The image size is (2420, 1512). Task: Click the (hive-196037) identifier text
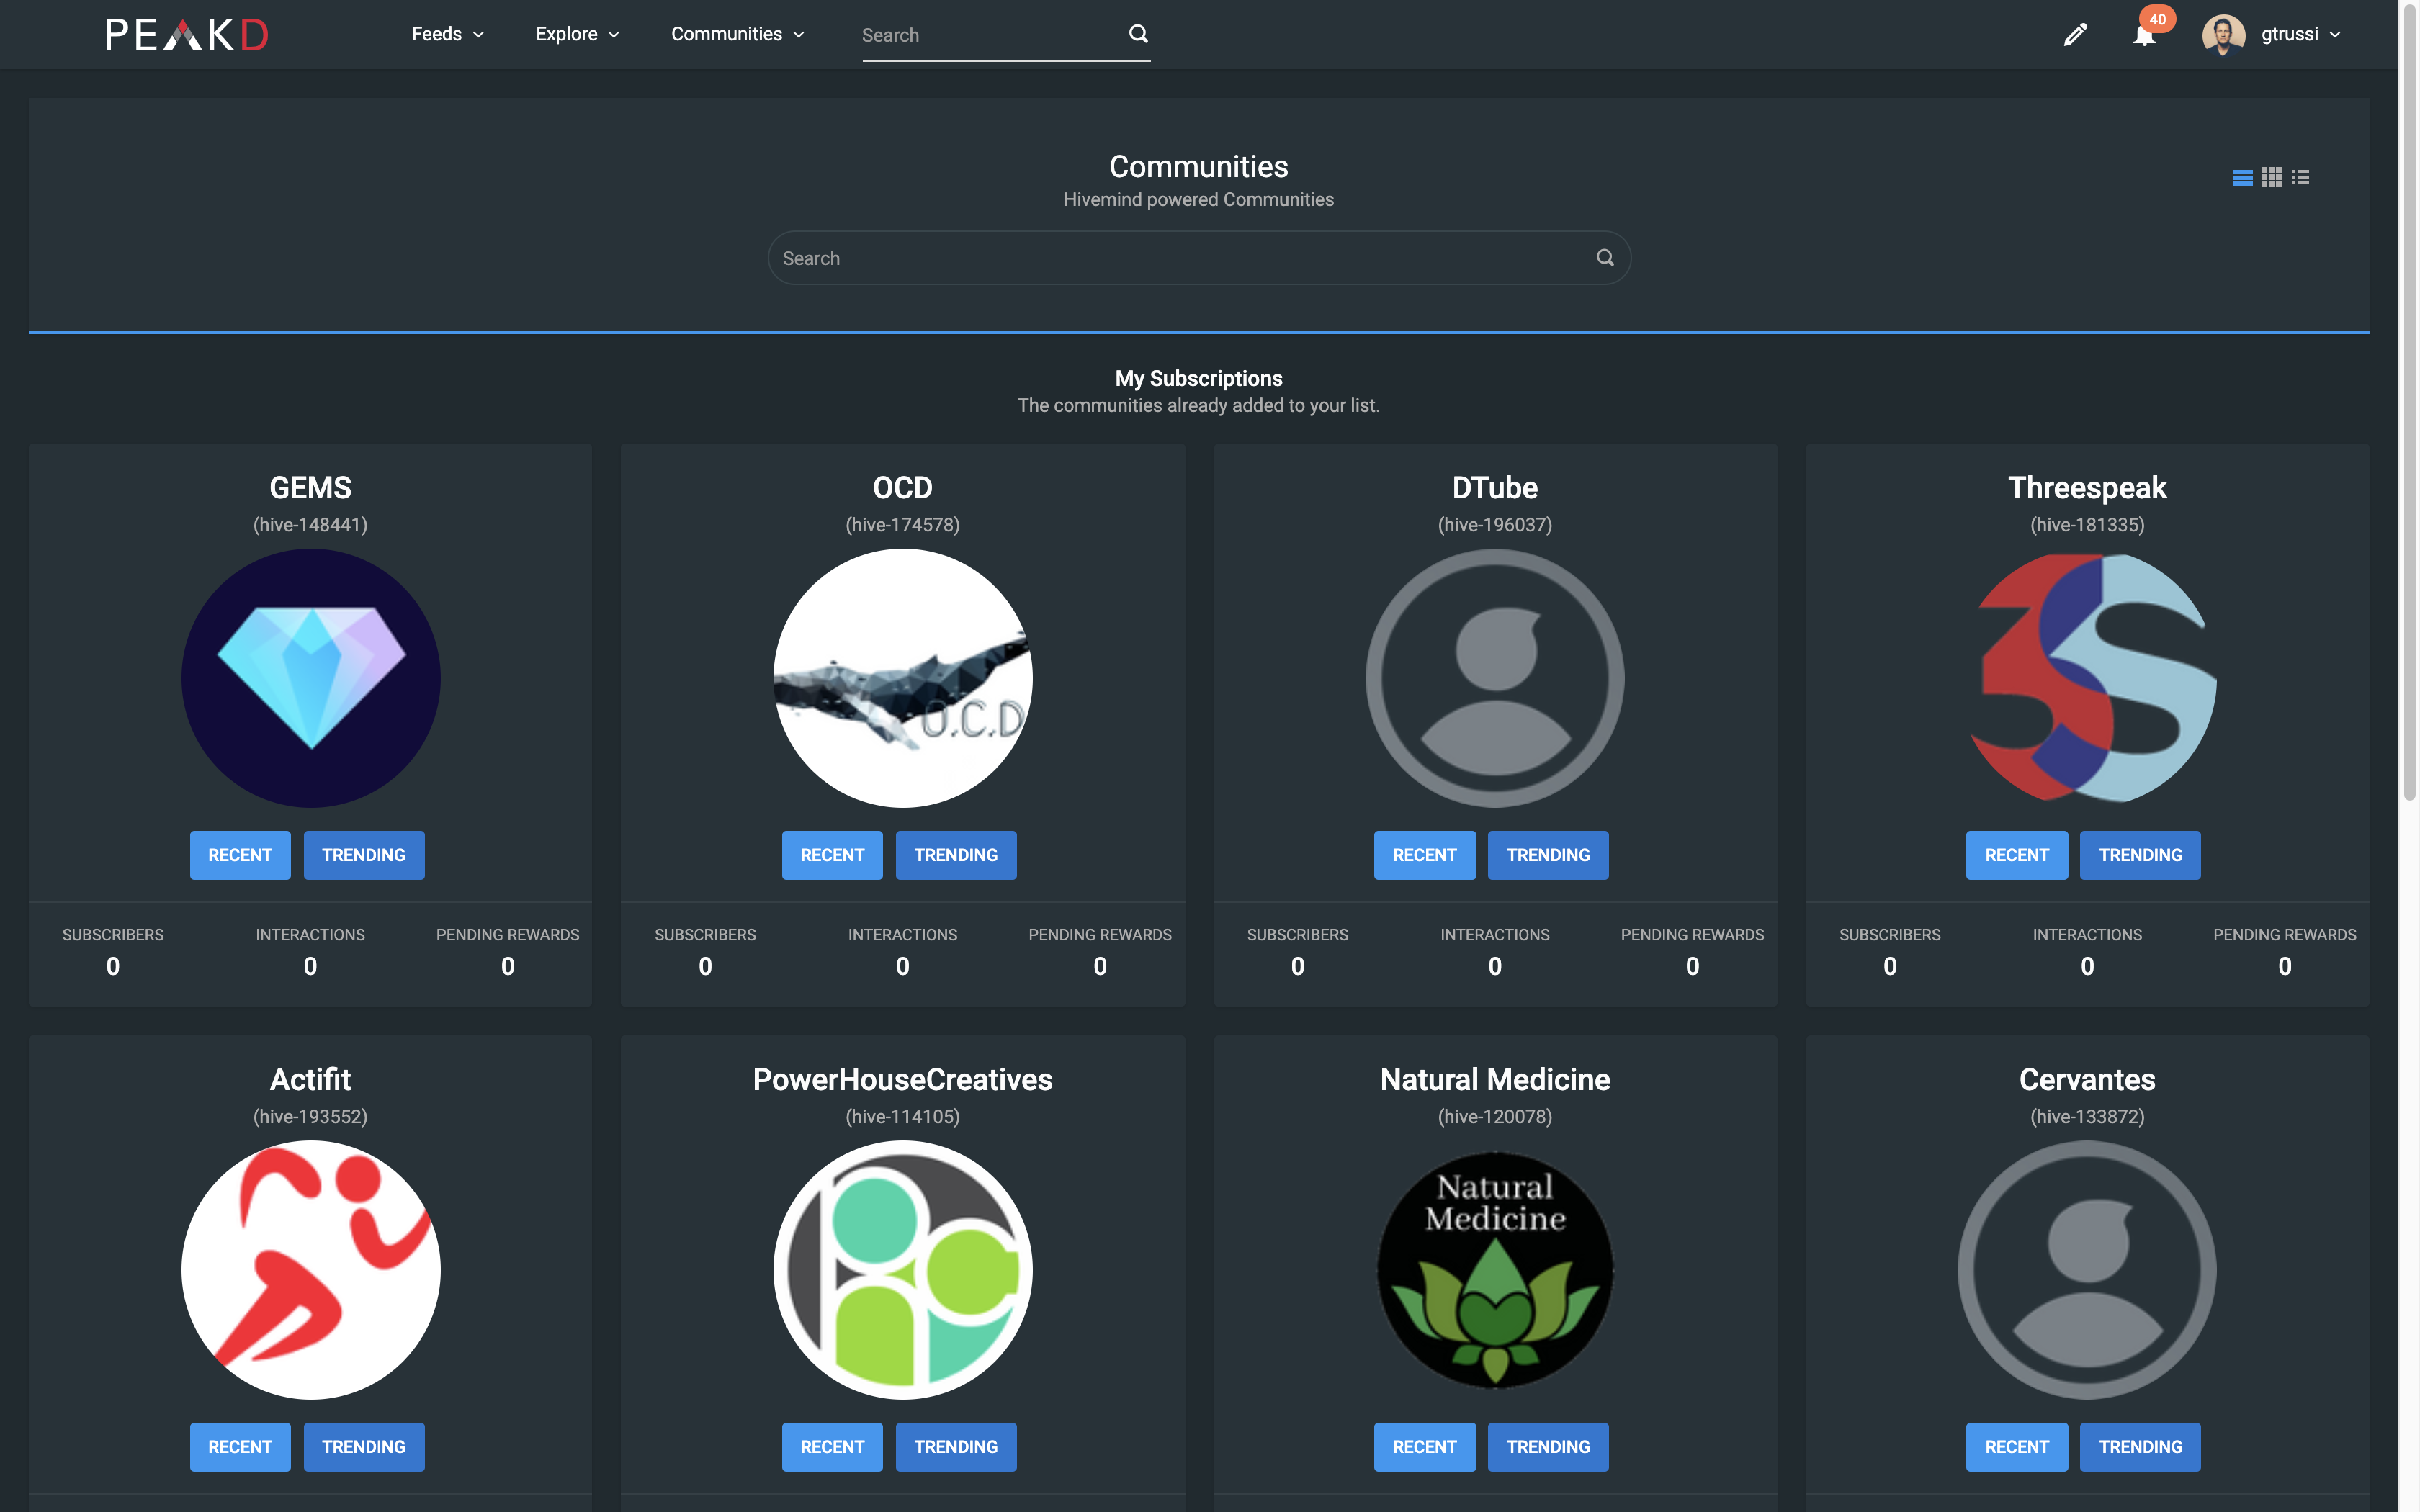pyautogui.click(x=1495, y=525)
